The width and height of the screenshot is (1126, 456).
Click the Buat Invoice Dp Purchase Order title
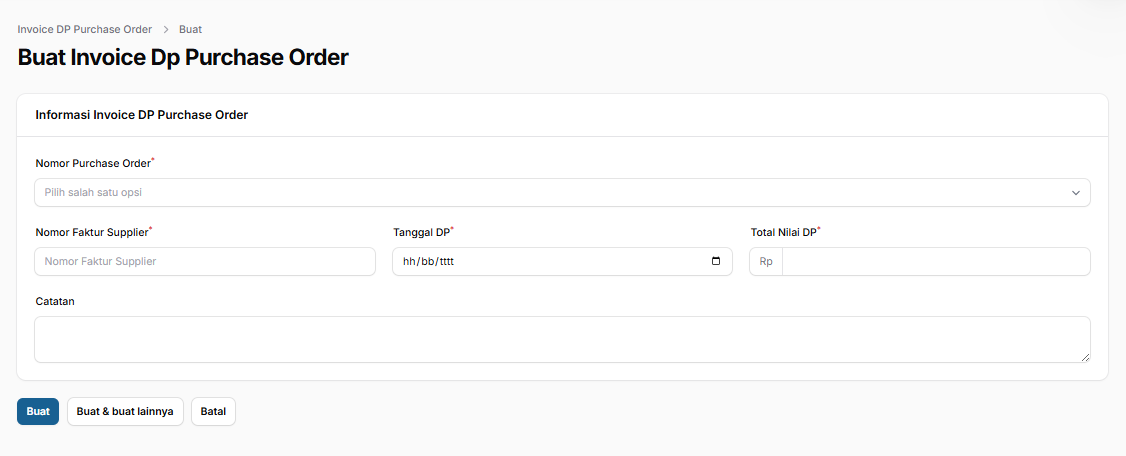point(183,57)
